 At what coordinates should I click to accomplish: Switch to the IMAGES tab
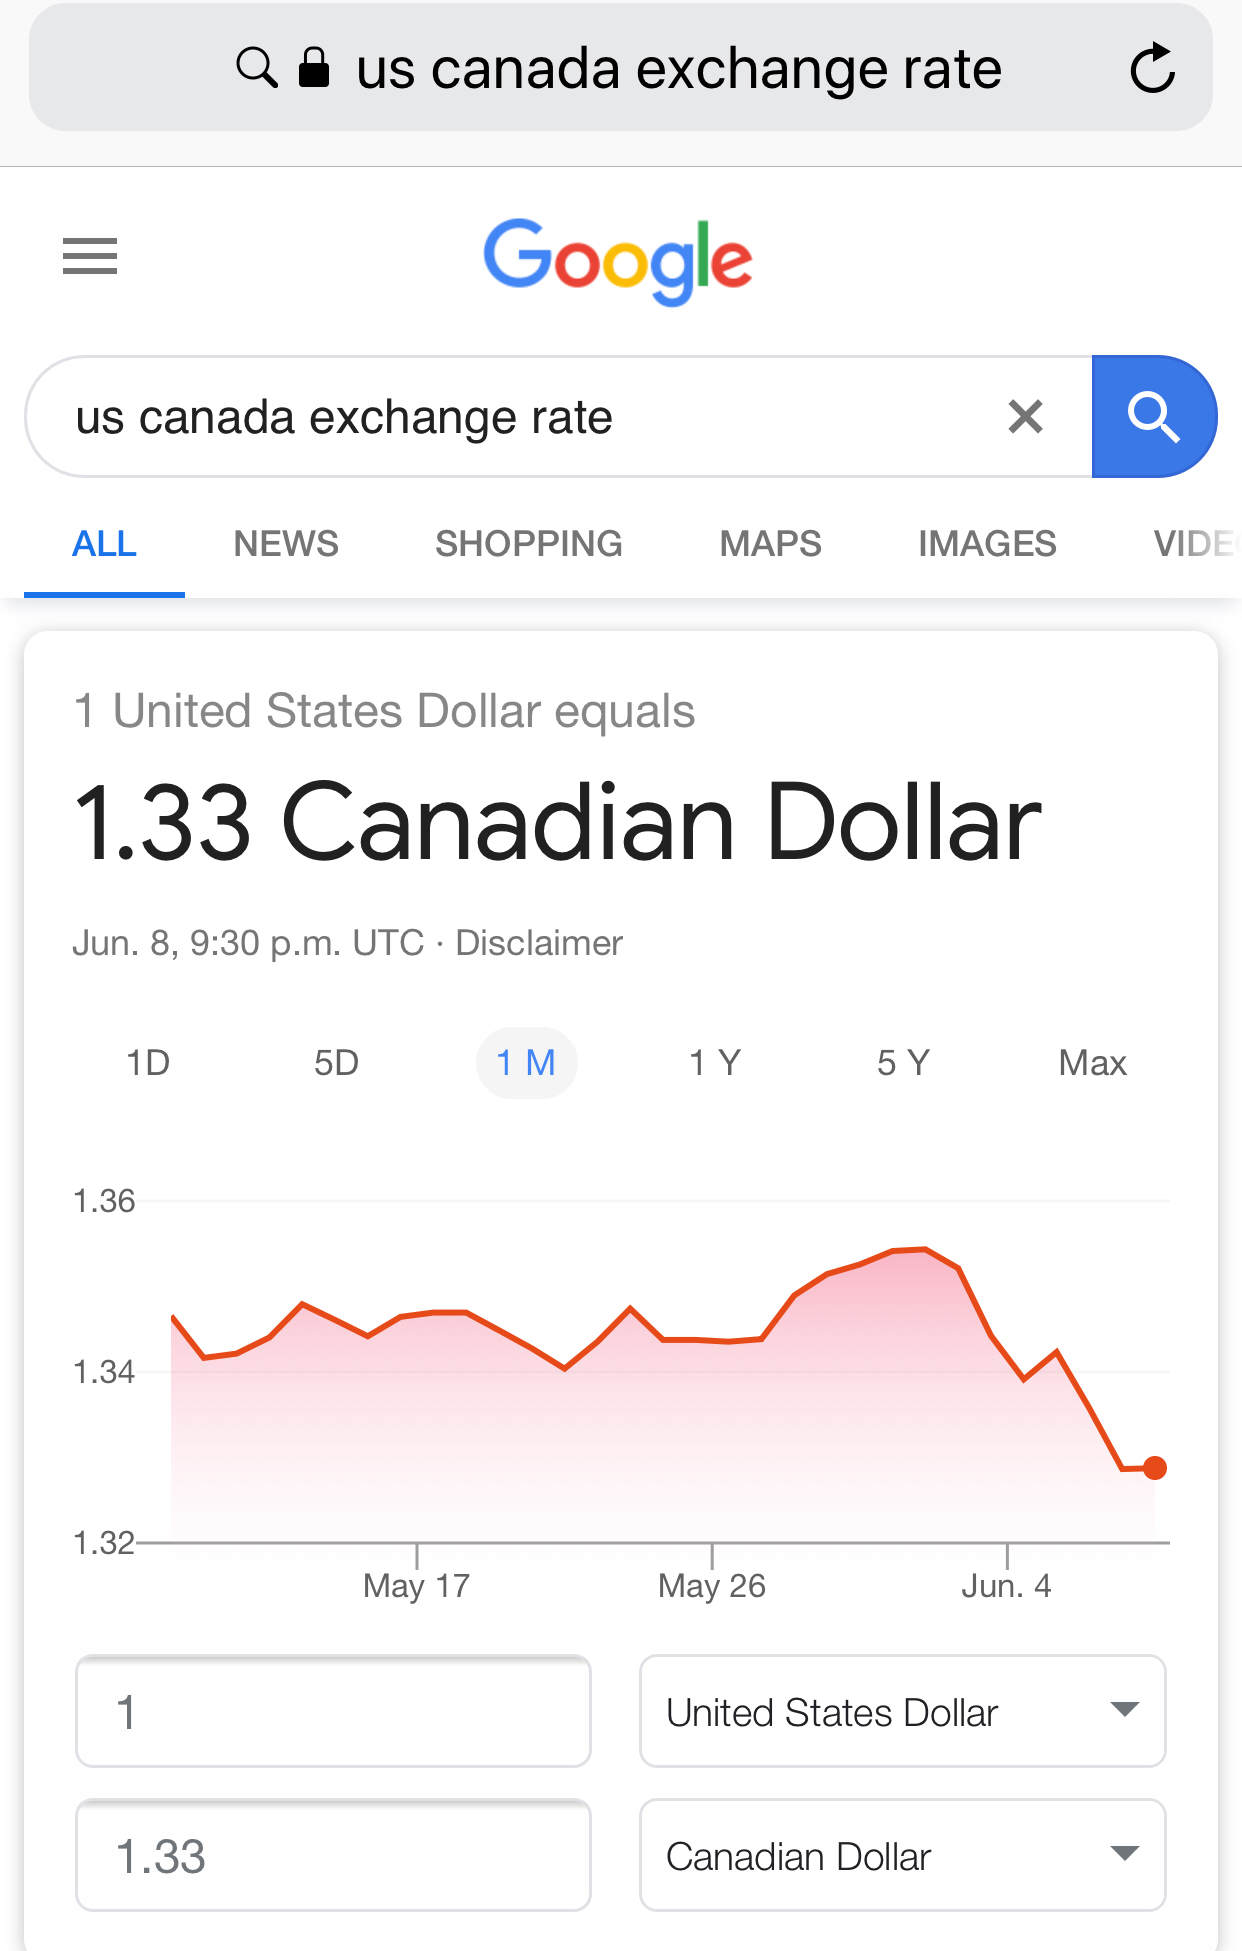987,544
